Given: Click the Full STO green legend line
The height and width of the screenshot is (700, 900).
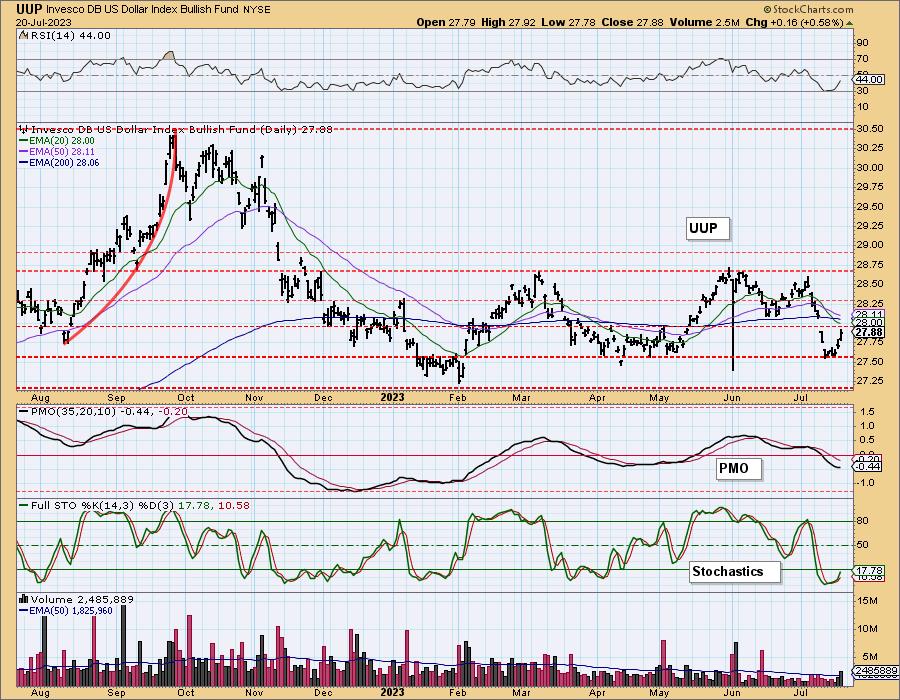Looking at the screenshot, I should pos(24,505).
